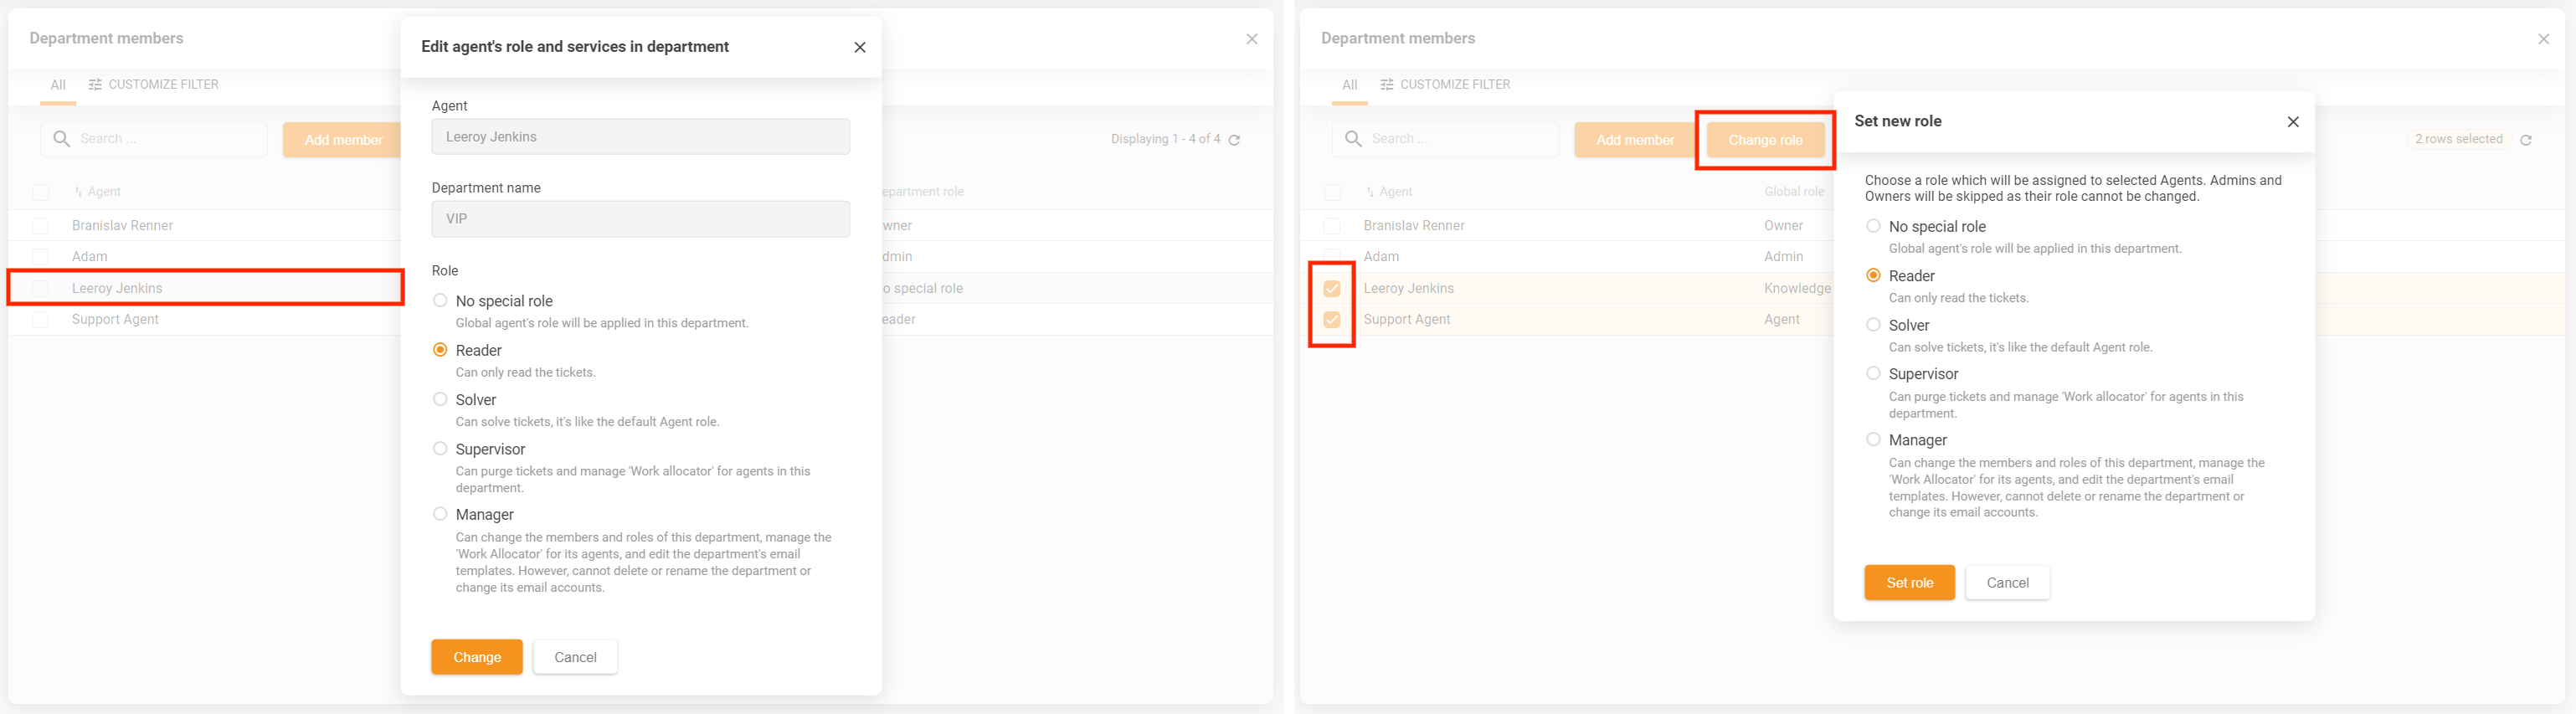2576x714 pixels.
Task: Click the orange Set role button
Action: click(x=1908, y=583)
